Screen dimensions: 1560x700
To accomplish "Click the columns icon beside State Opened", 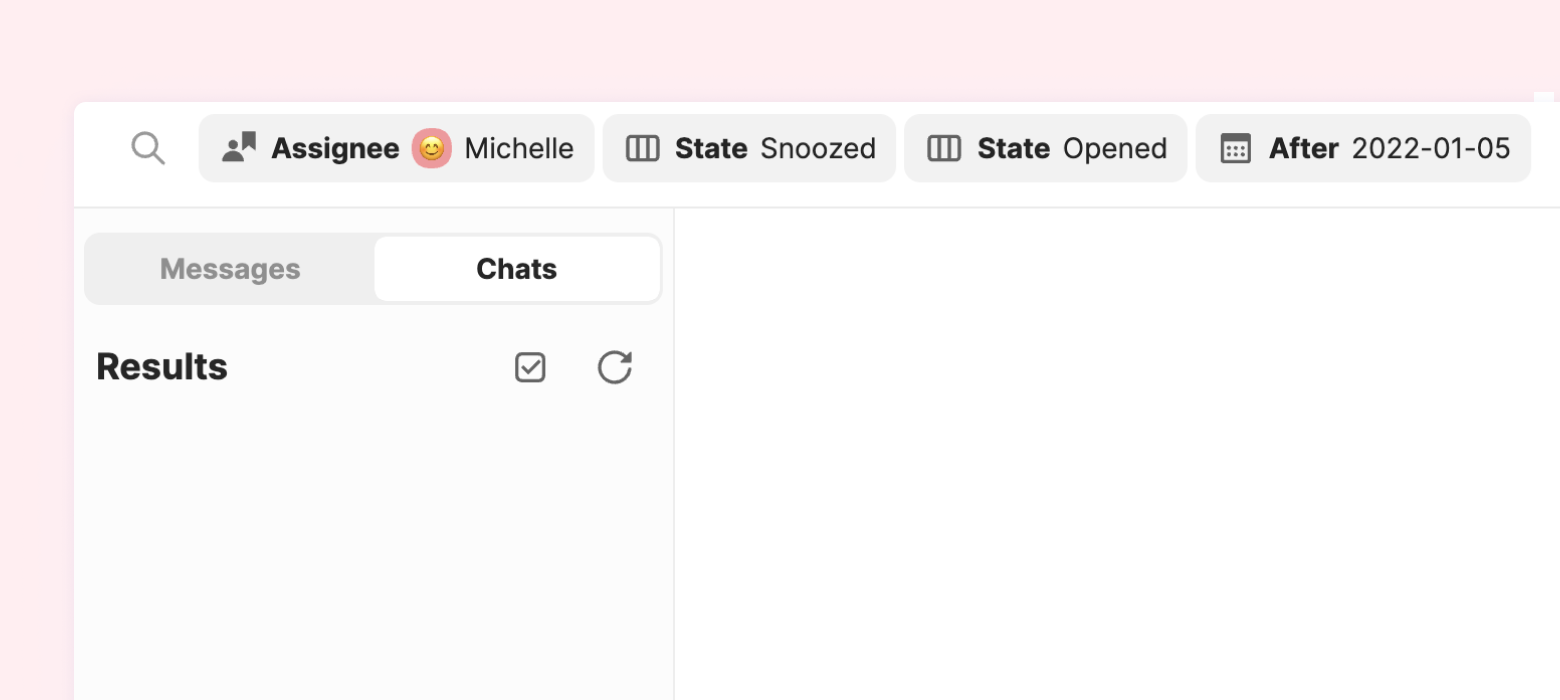I will [944, 148].
